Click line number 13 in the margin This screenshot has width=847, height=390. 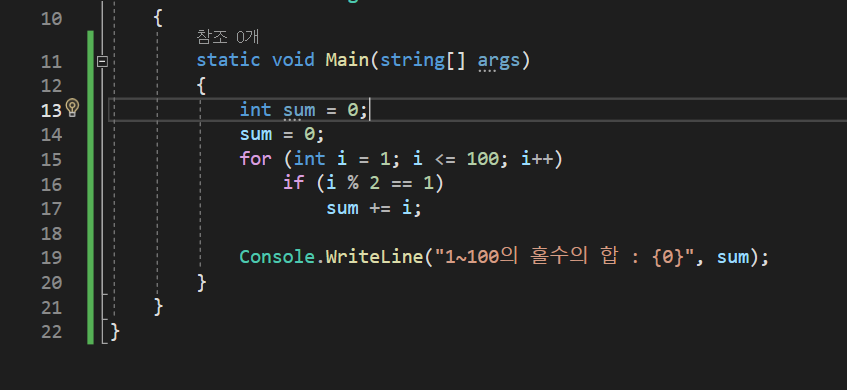coord(52,110)
